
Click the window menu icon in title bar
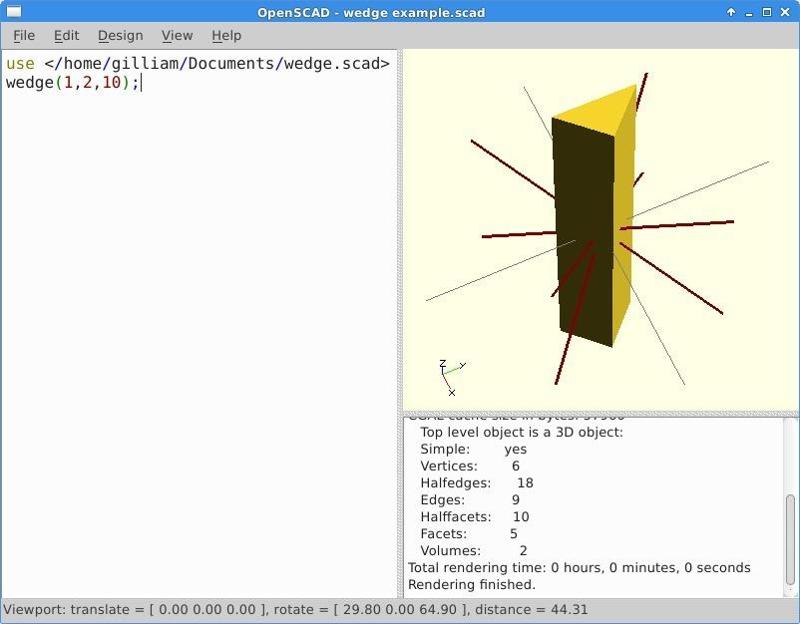14,11
